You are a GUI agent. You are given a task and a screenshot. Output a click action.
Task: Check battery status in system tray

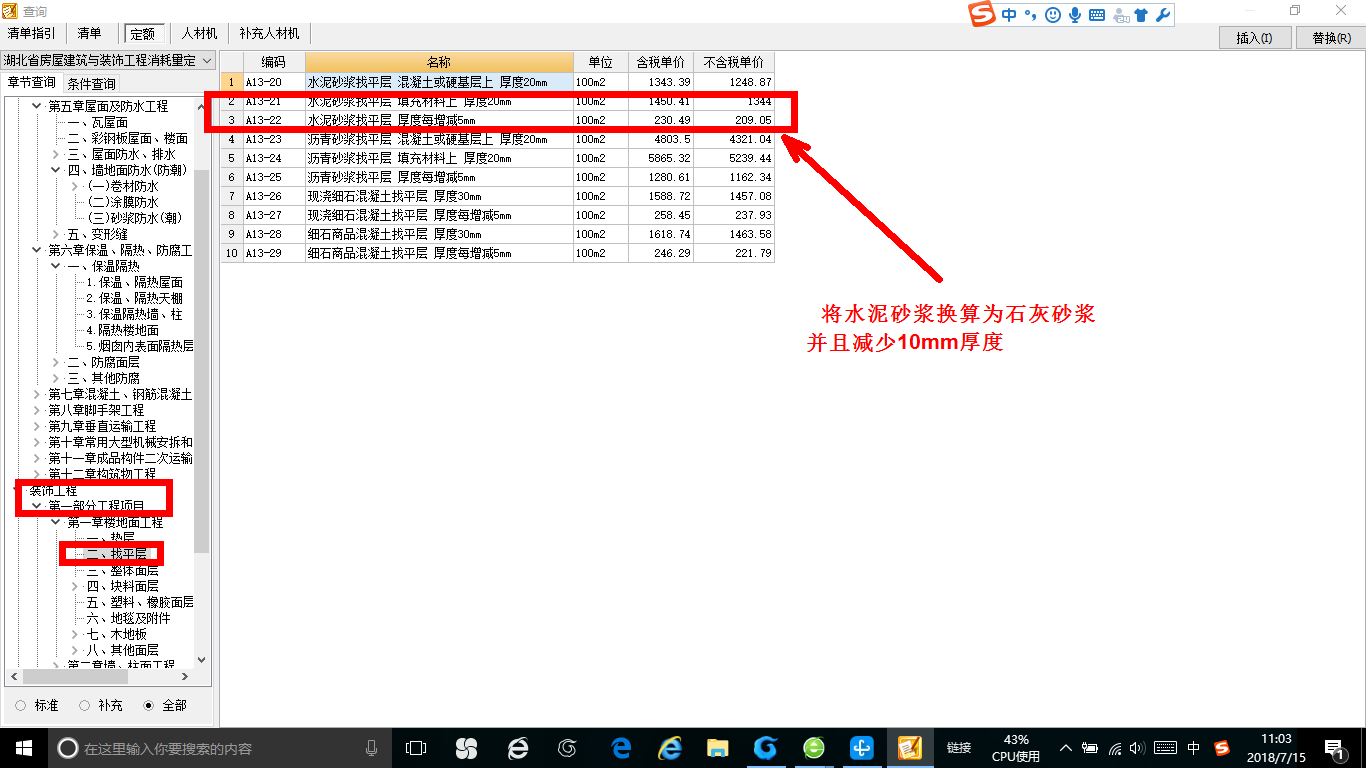(1090, 748)
